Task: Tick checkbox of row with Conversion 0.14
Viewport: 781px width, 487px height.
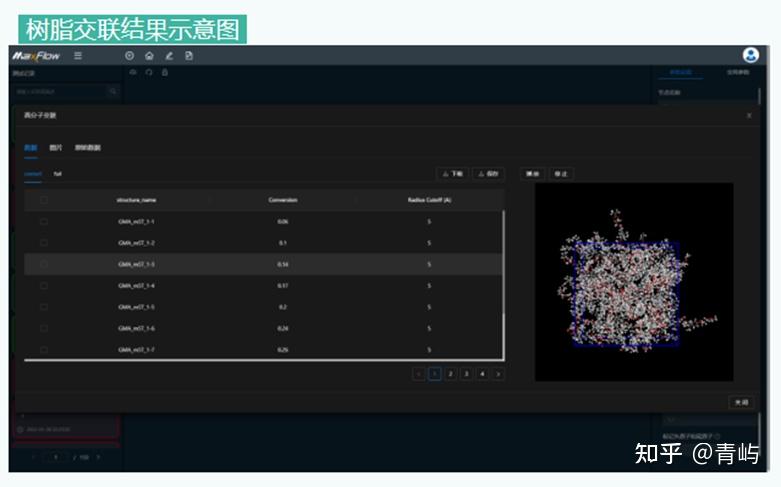Action: (x=44, y=264)
